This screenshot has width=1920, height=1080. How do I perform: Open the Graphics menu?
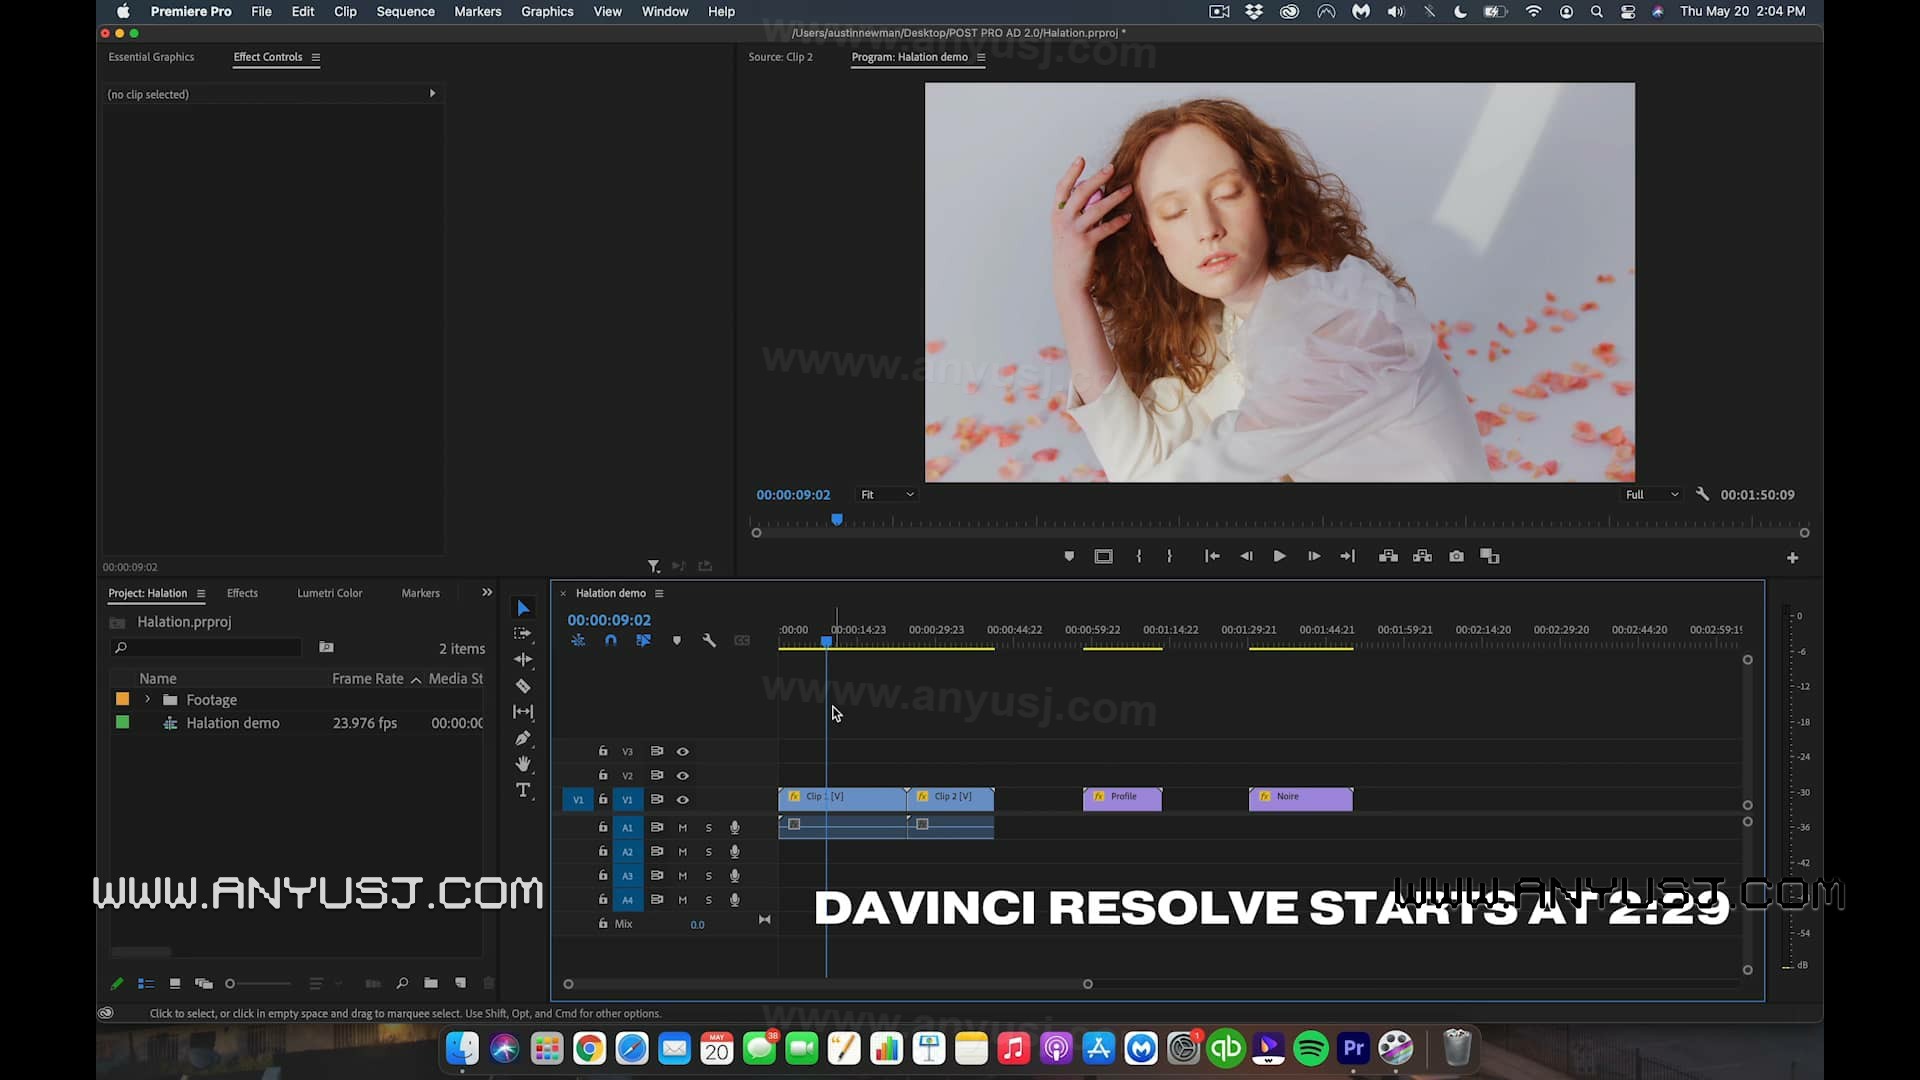coord(547,11)
